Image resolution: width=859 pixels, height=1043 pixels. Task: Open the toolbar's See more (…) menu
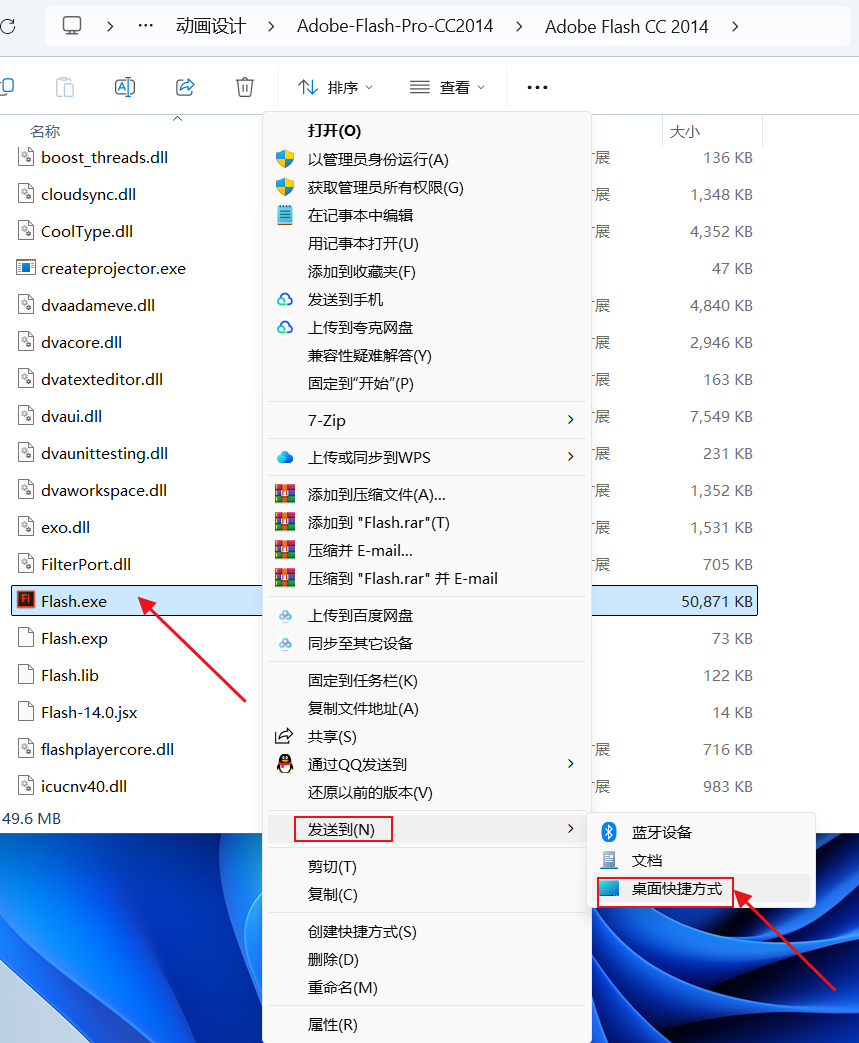pyautogui.click(x=537, y=87)
